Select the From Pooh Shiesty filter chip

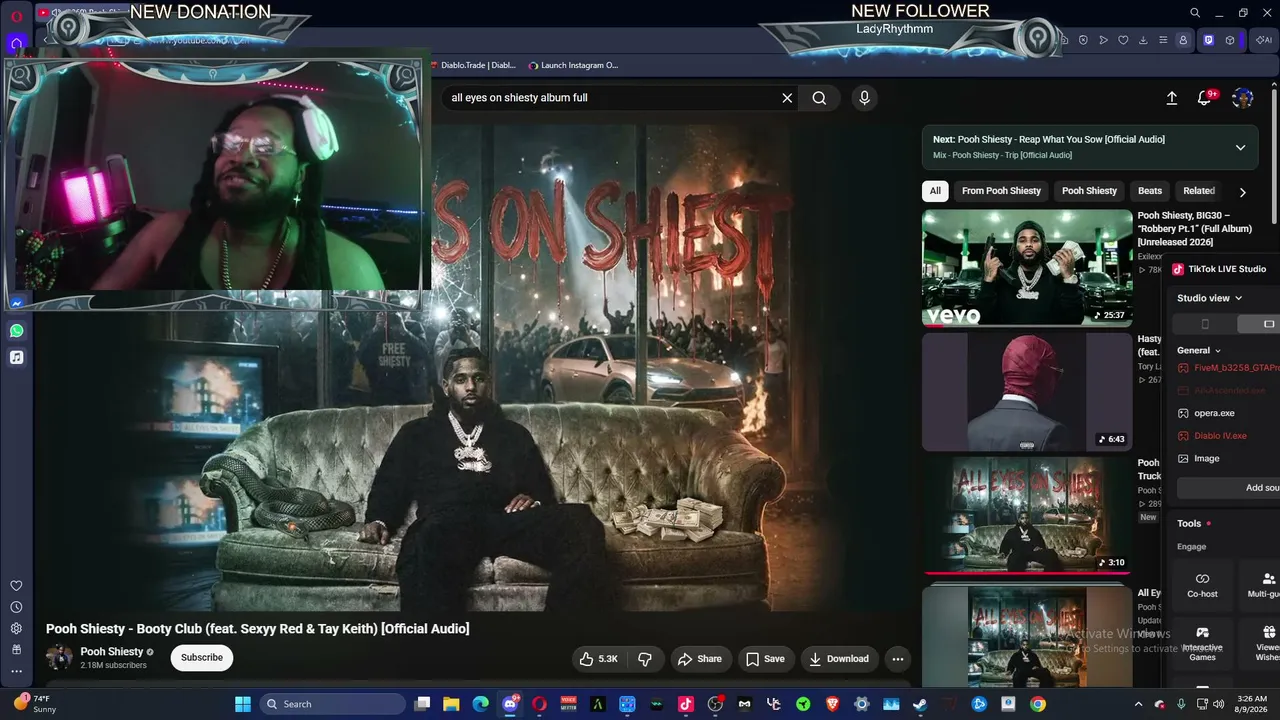(x=1001, y=191)
